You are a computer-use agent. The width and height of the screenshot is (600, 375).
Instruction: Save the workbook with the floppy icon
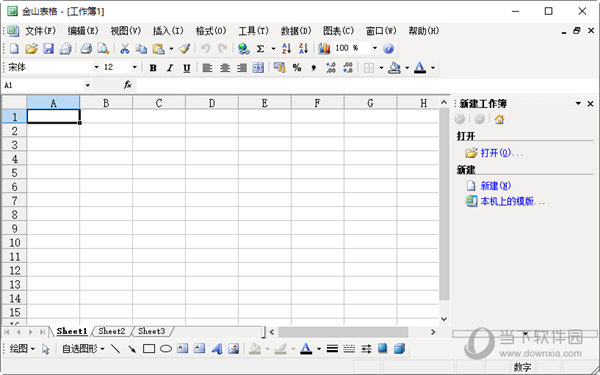48,49
